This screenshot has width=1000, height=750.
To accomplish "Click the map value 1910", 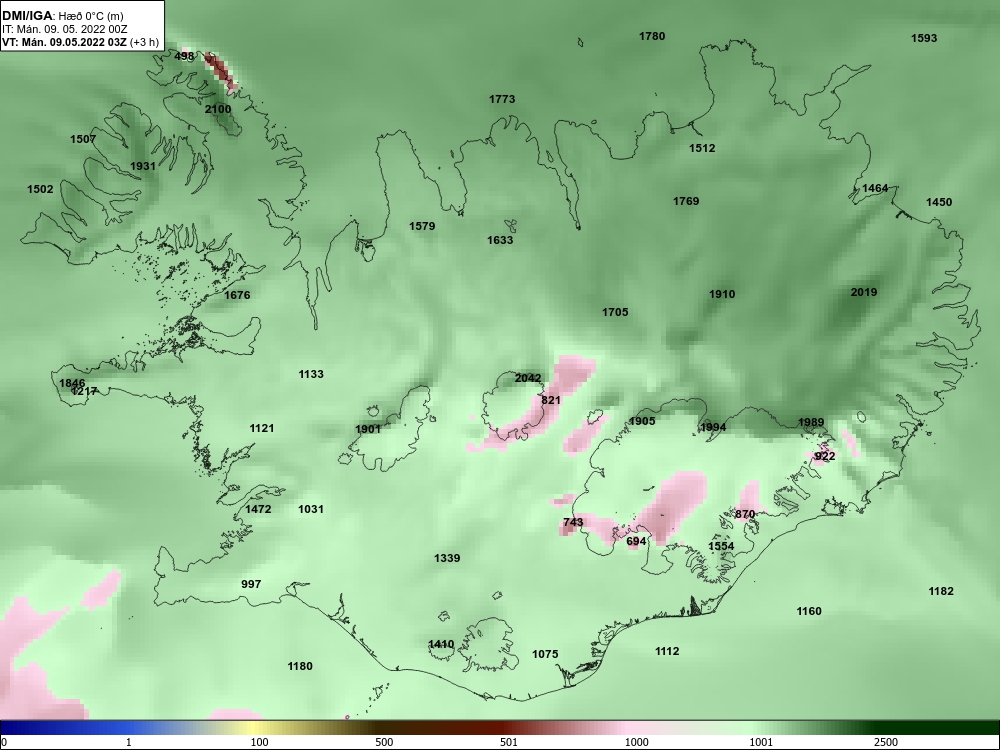I will pos(723,294).
